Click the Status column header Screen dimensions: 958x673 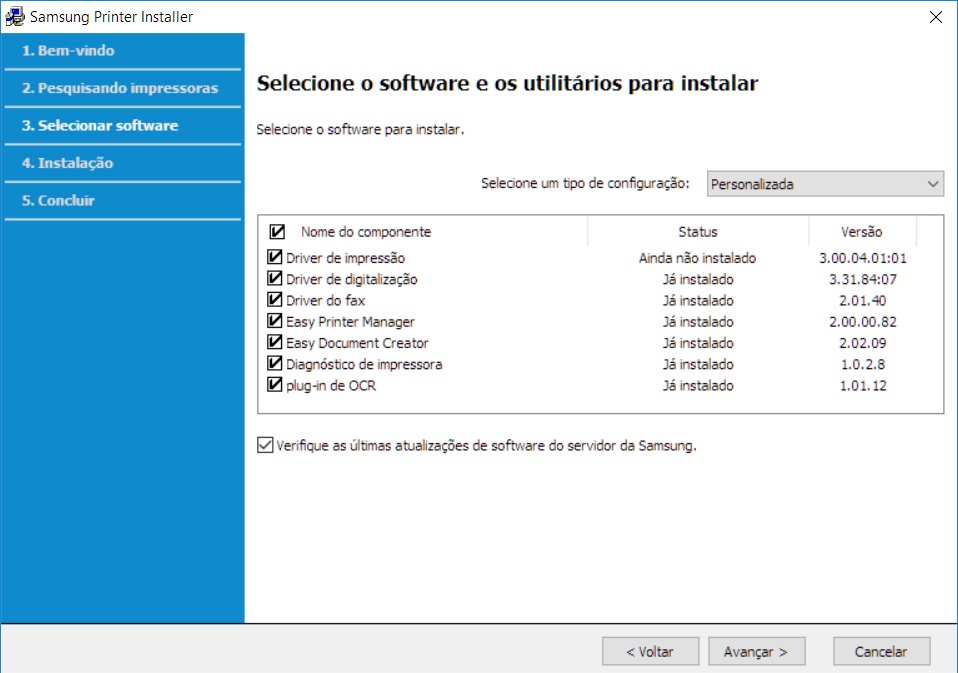pyautogui.click(x=697, y=232)
